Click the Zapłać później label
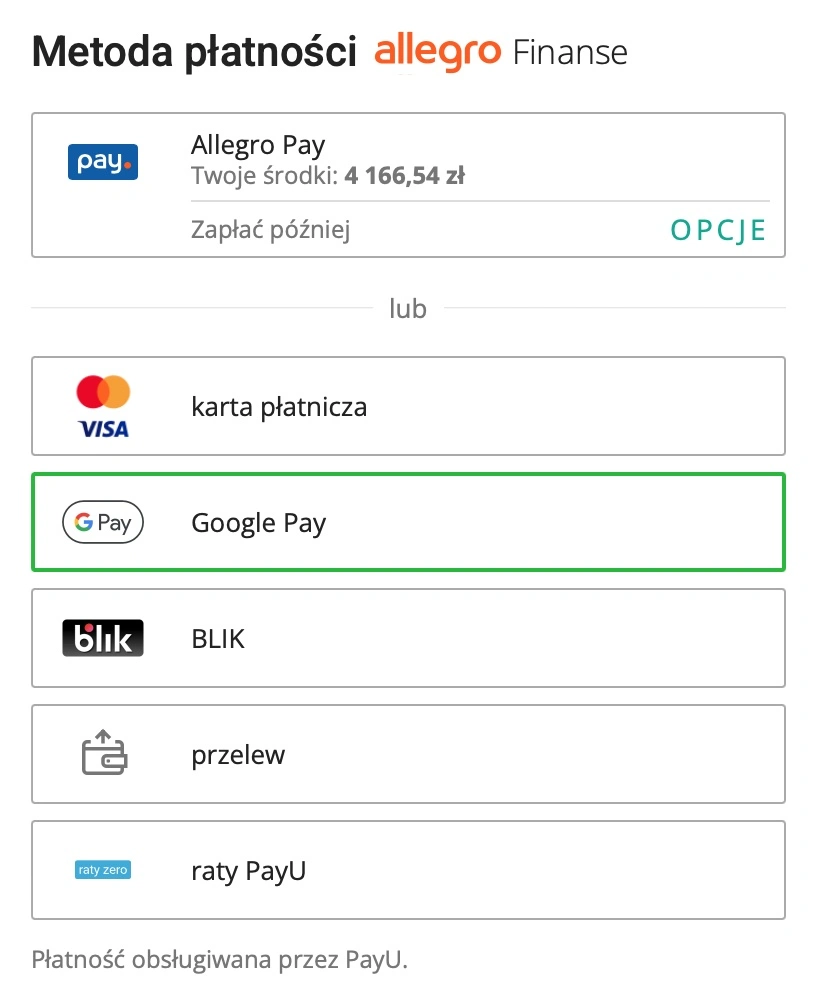The image size is (822, 996). 271,230
